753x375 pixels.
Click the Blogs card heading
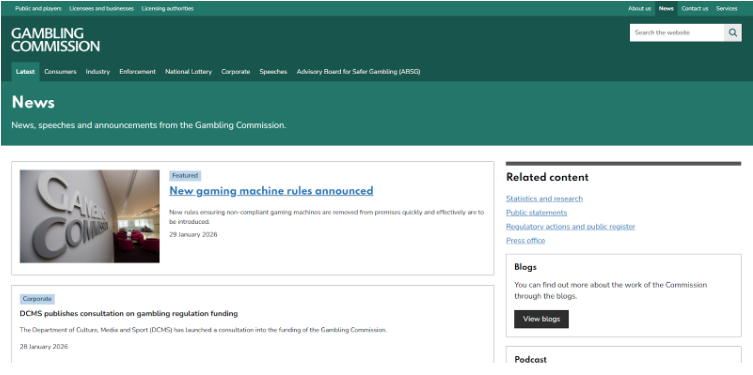pos(525,267)
